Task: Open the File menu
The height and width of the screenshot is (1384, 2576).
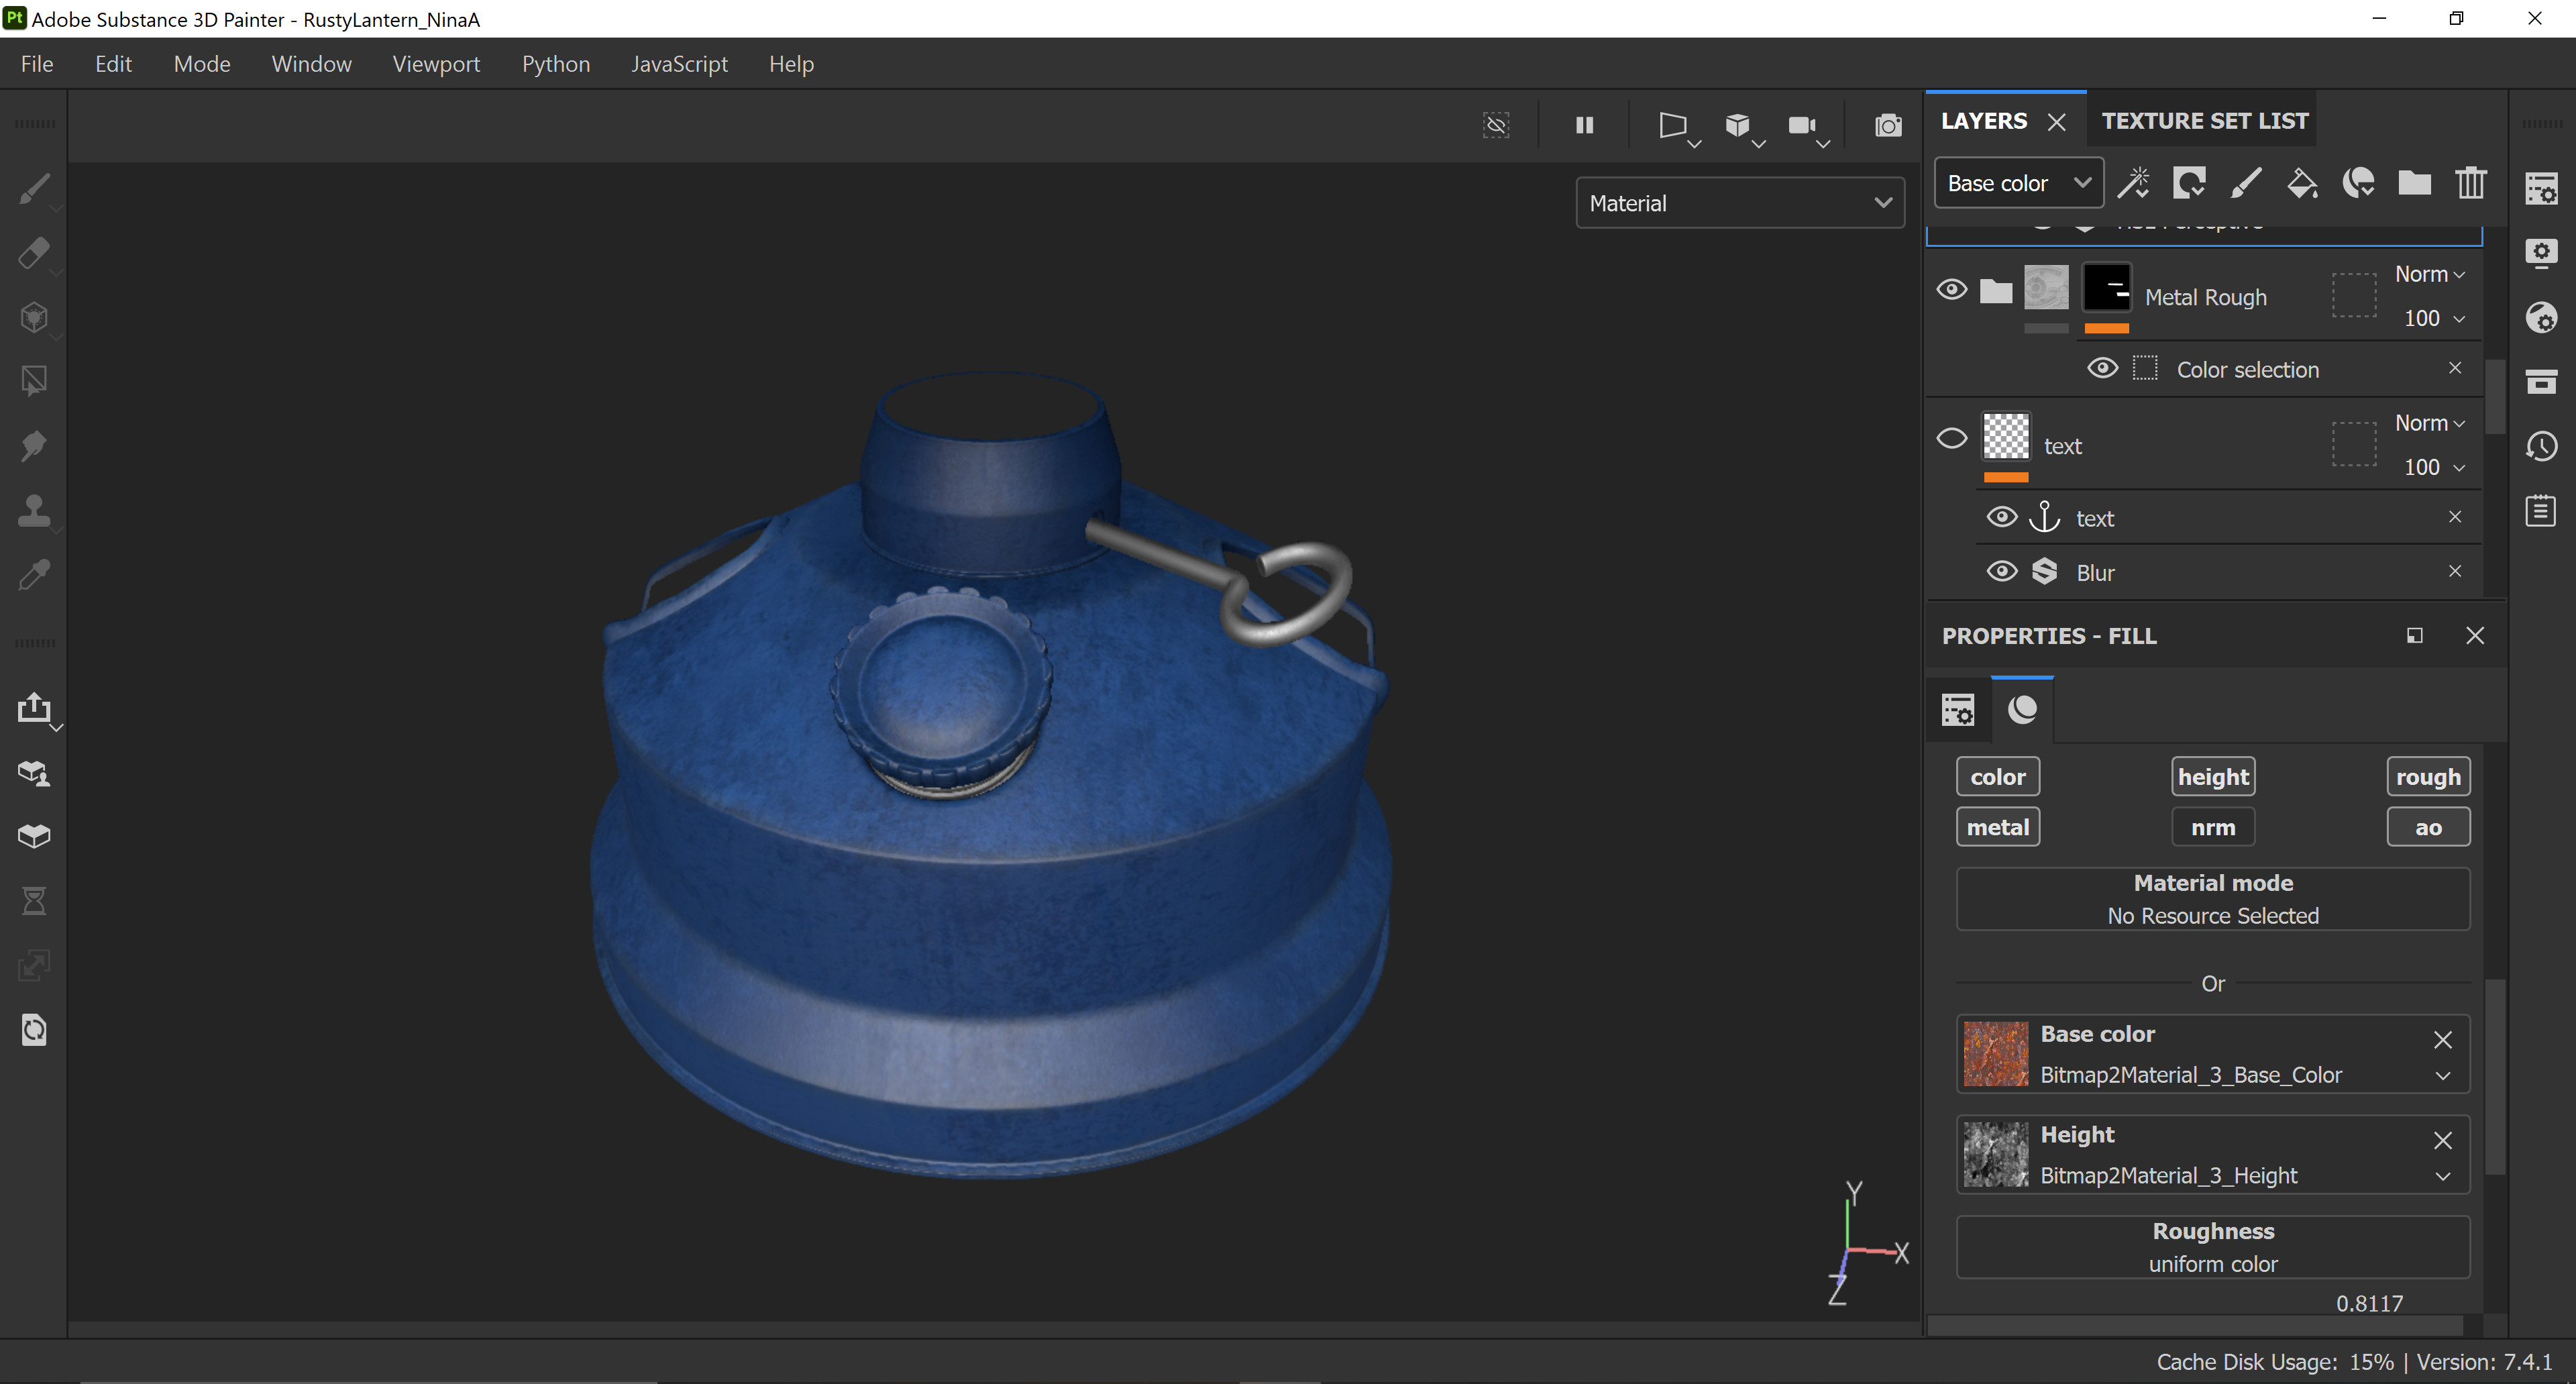Action: coord(37,64)
